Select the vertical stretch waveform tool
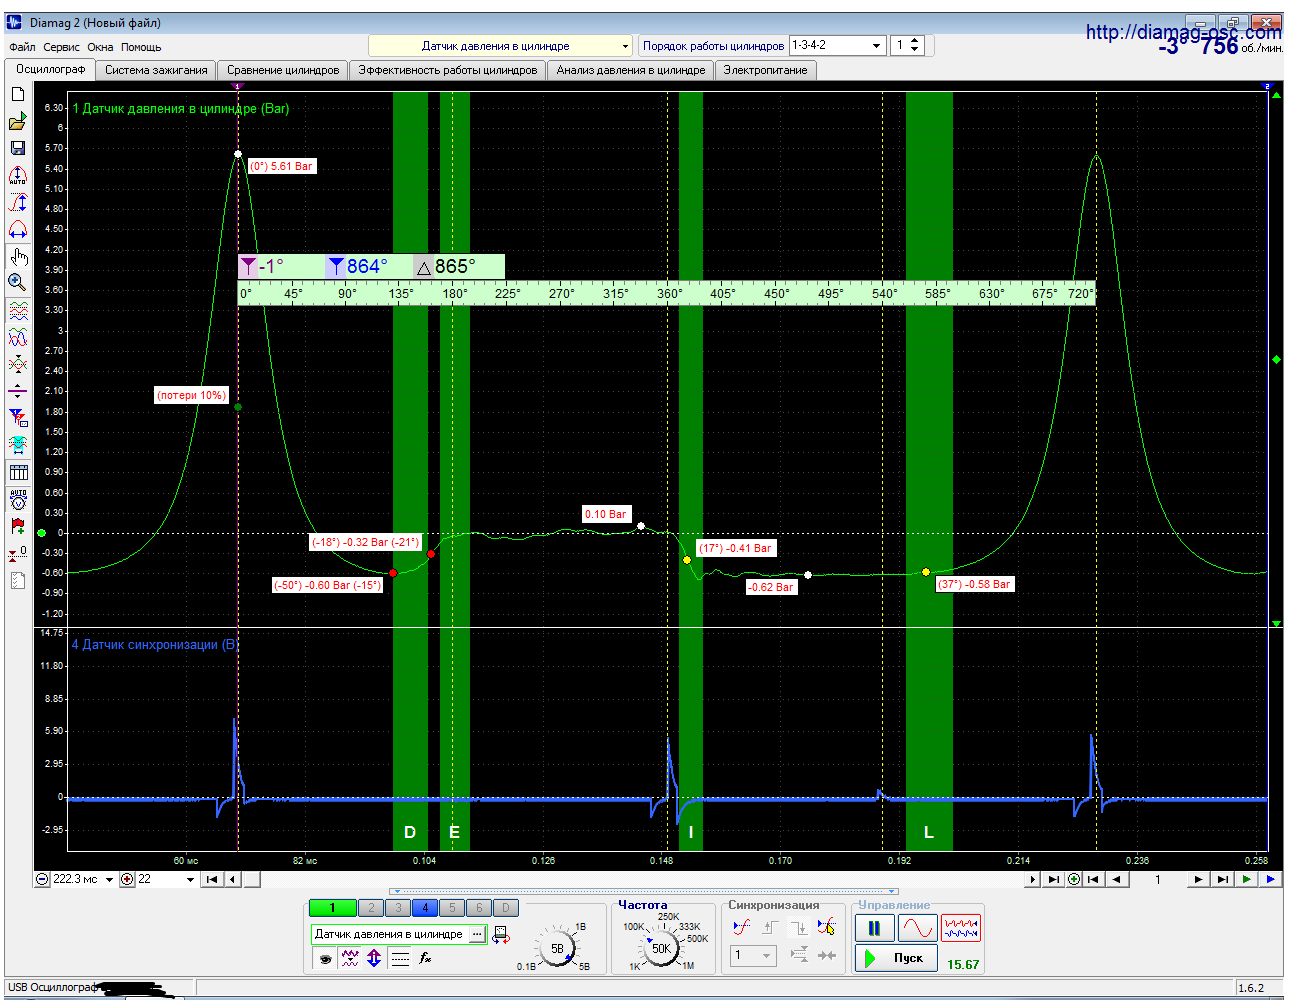Viewport: 1296px width, 1000px height. 18,202
